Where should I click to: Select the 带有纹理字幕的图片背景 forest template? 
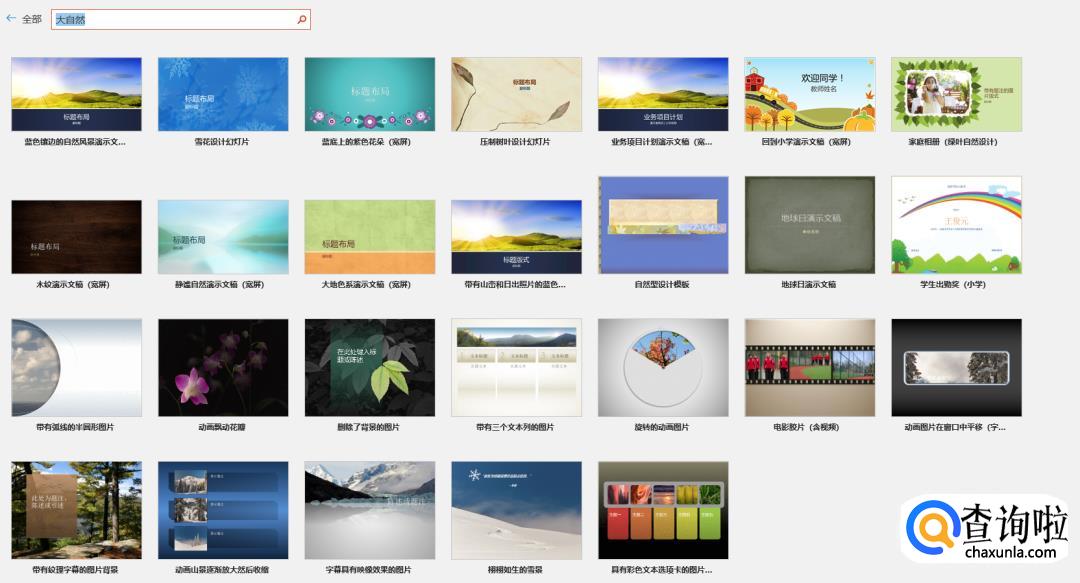pos(76,510)
